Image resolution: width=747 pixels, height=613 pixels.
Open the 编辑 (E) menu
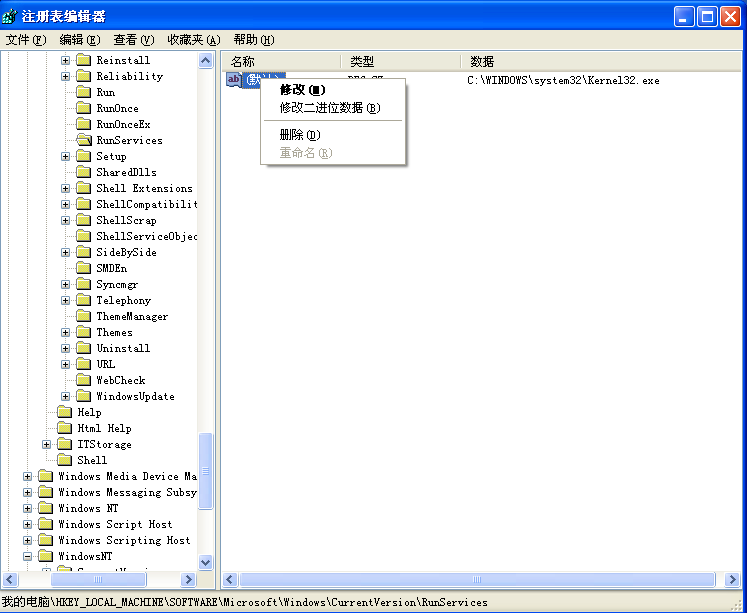pyautogui.click(x=80, y=40)
